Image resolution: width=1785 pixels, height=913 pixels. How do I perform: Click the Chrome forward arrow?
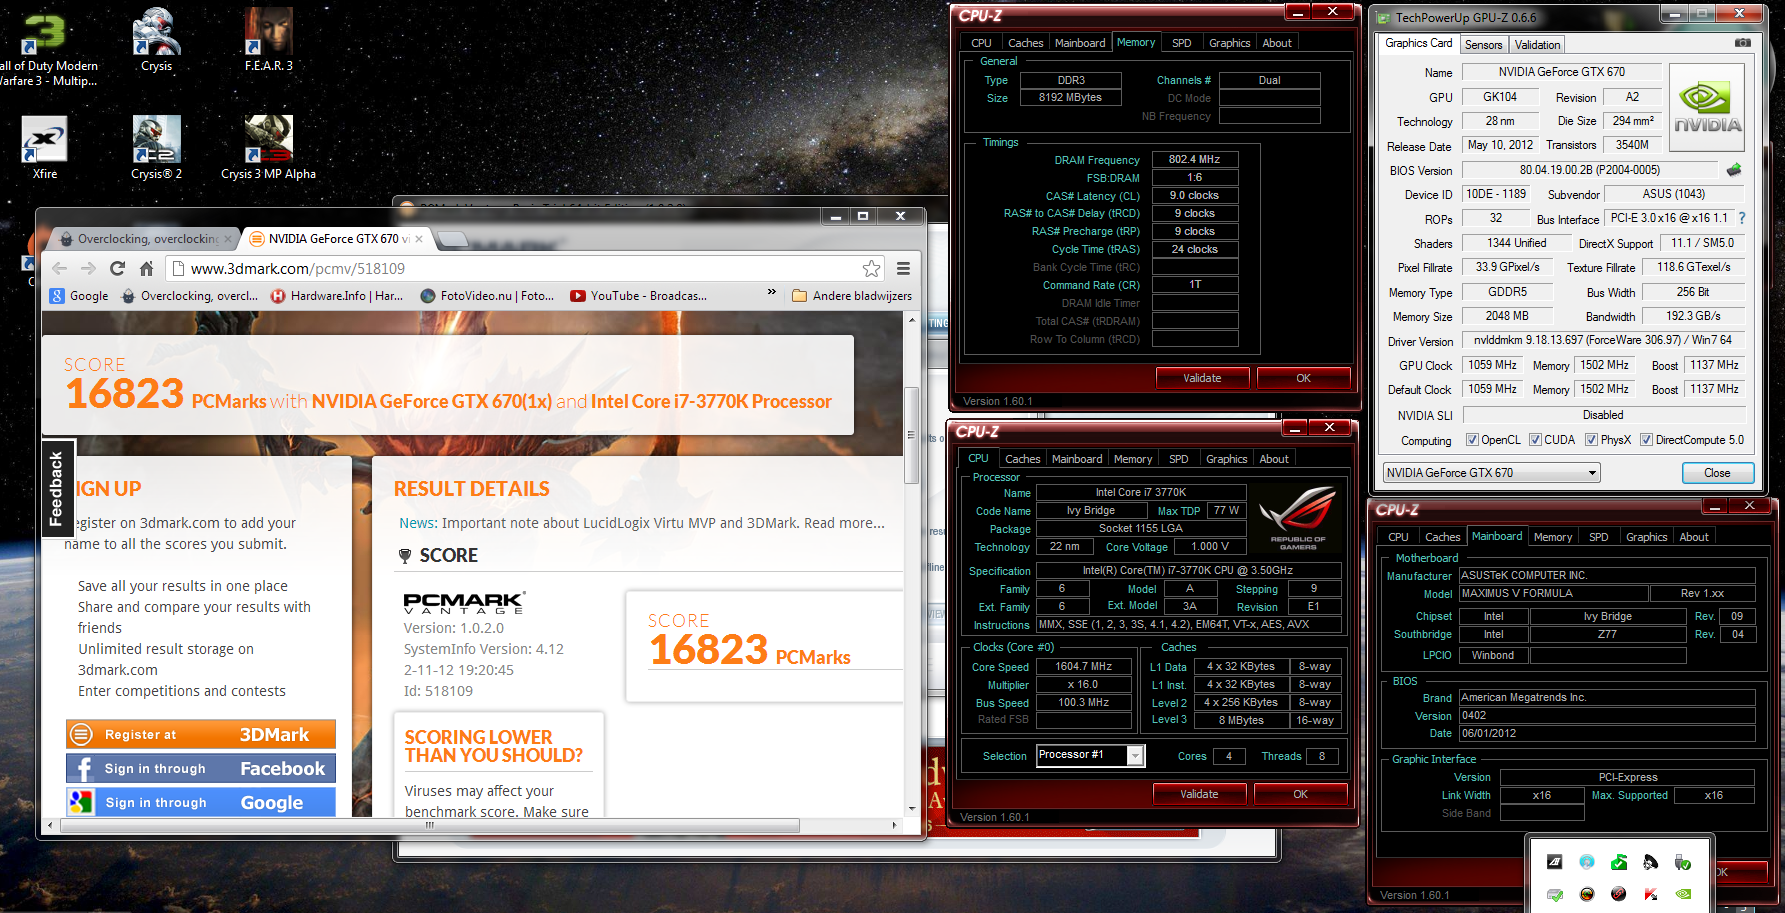tap(88, 268)
